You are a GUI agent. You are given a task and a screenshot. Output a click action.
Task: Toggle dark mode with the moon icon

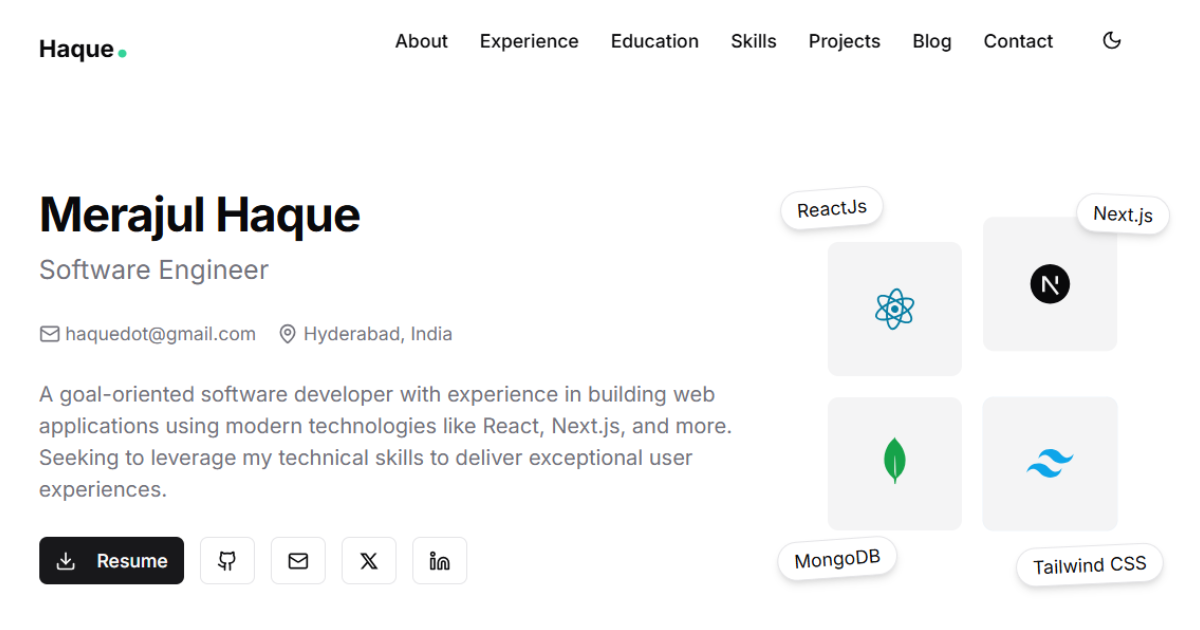click(1111, 40)
